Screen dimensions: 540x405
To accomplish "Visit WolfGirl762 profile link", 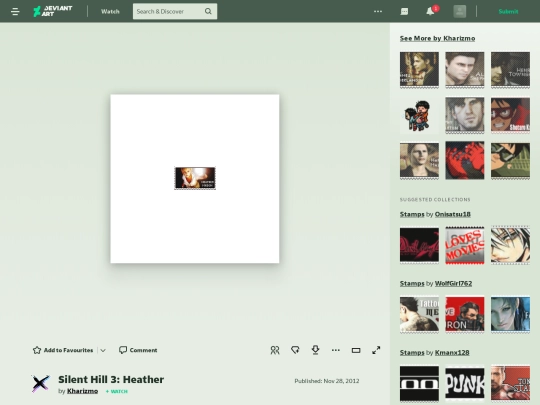I will [453, 283].
